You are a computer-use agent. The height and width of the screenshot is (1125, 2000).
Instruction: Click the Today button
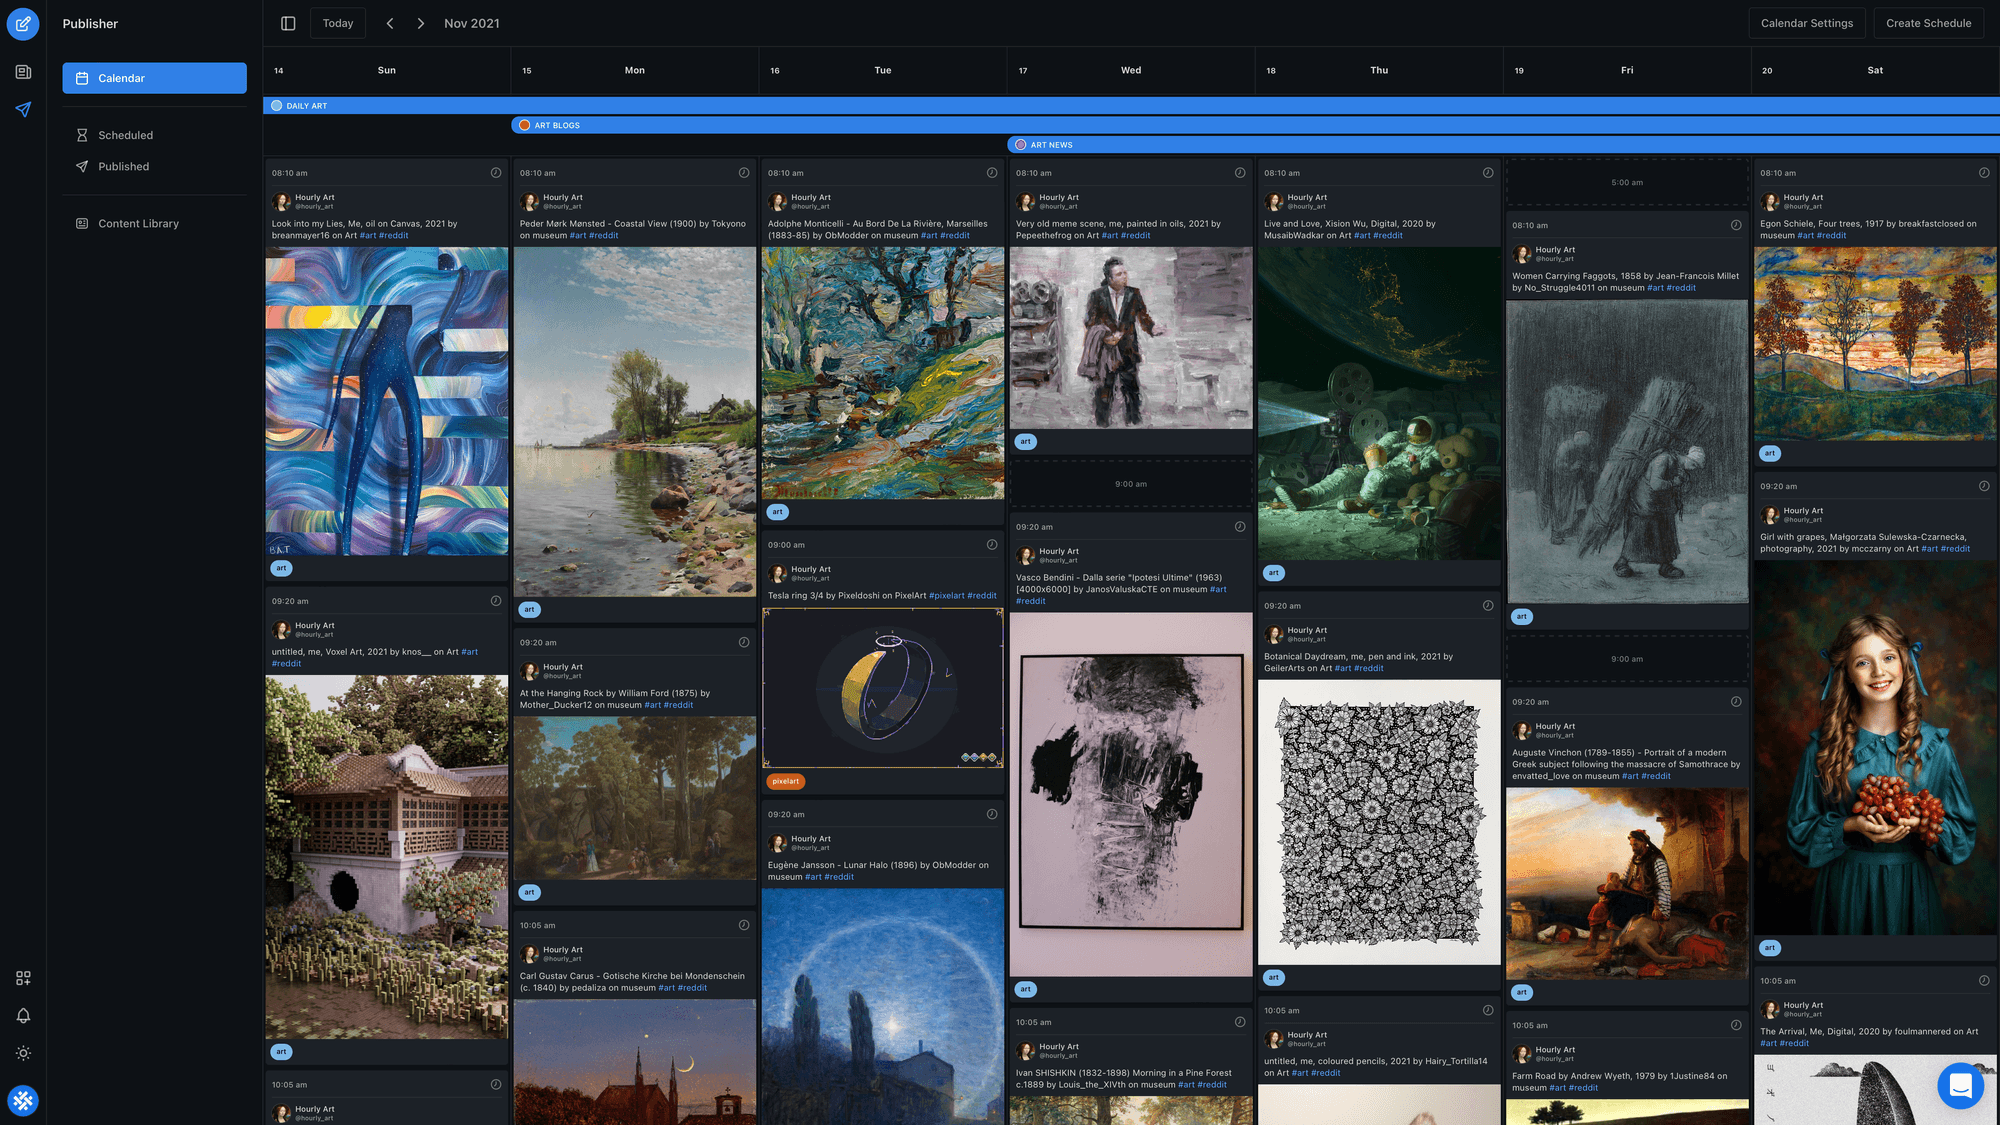coord(338,23)
